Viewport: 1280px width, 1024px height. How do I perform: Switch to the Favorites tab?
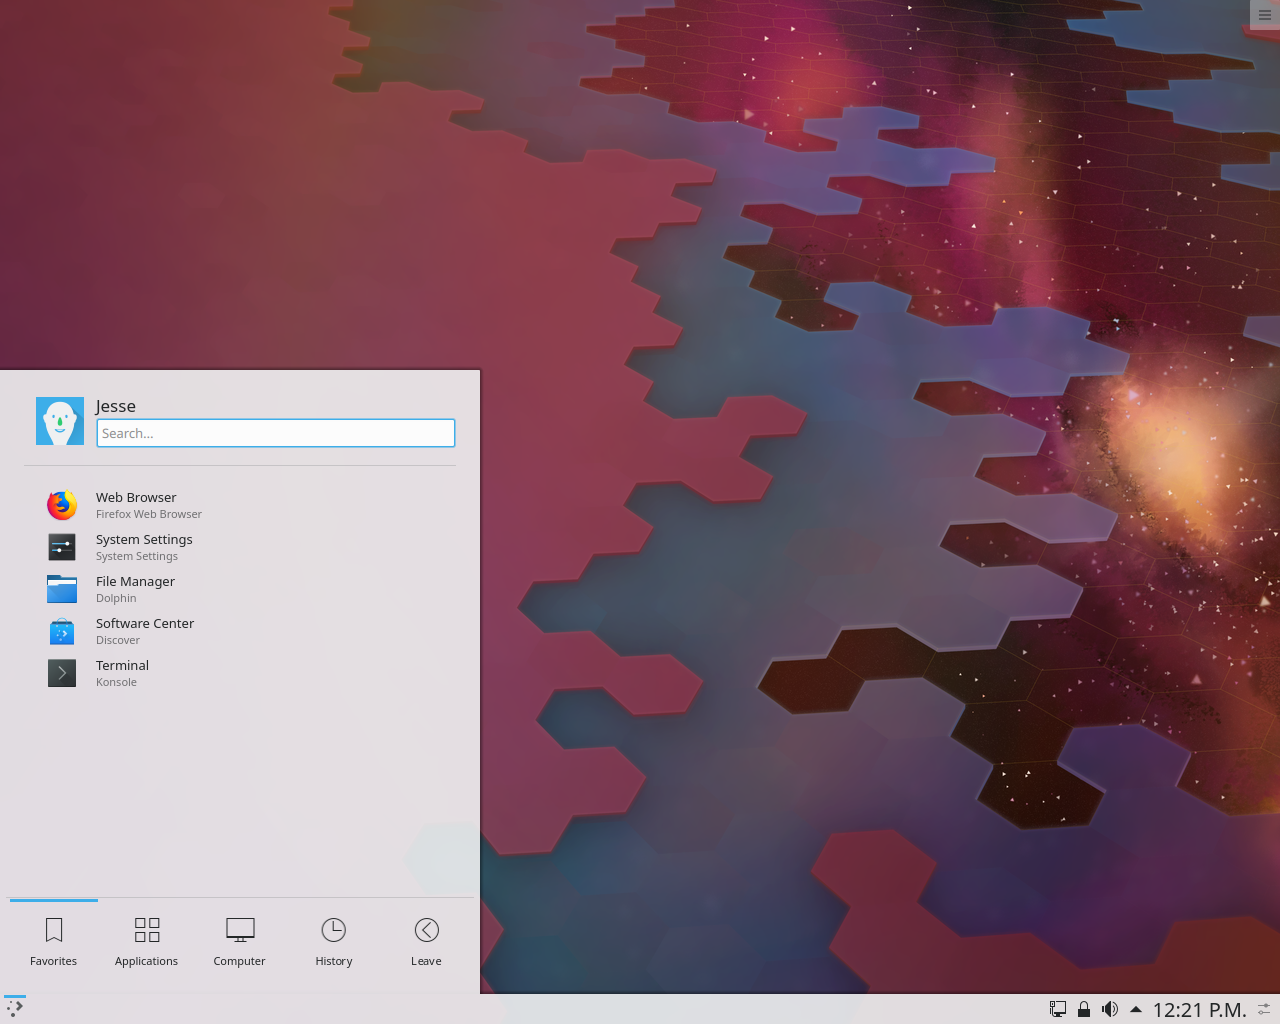54,942
